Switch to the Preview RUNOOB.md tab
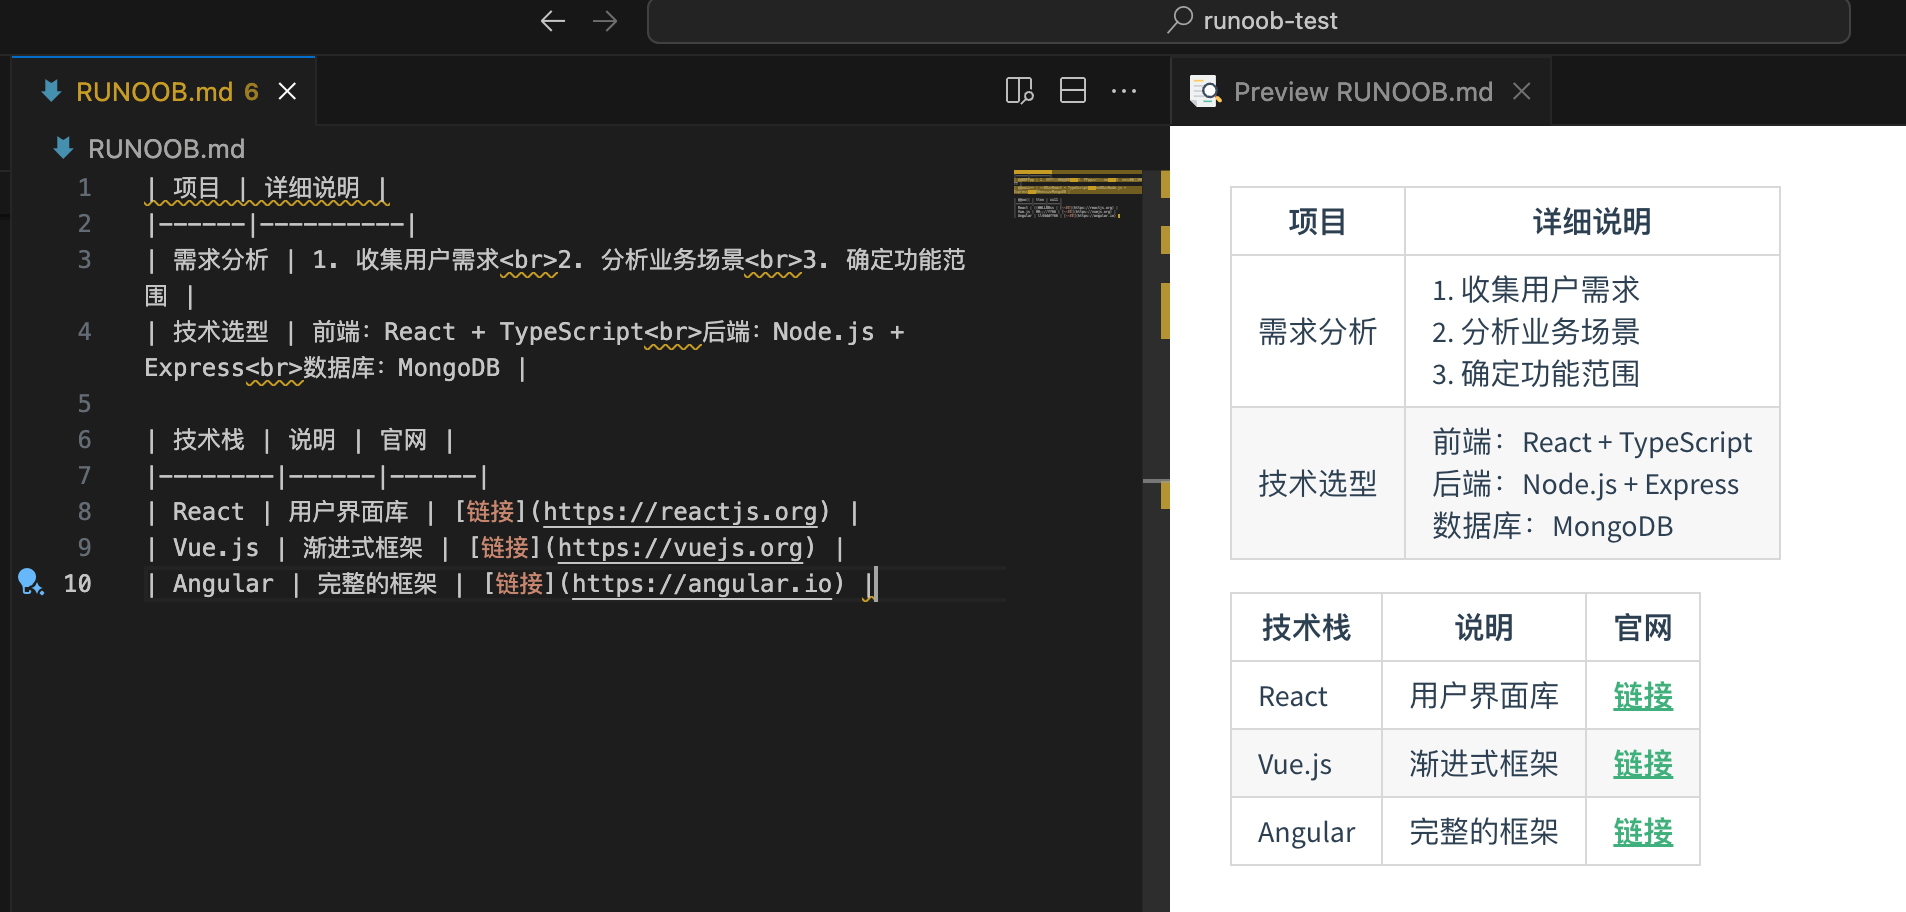1906x912 pixels. click(x=1362, y=92)
